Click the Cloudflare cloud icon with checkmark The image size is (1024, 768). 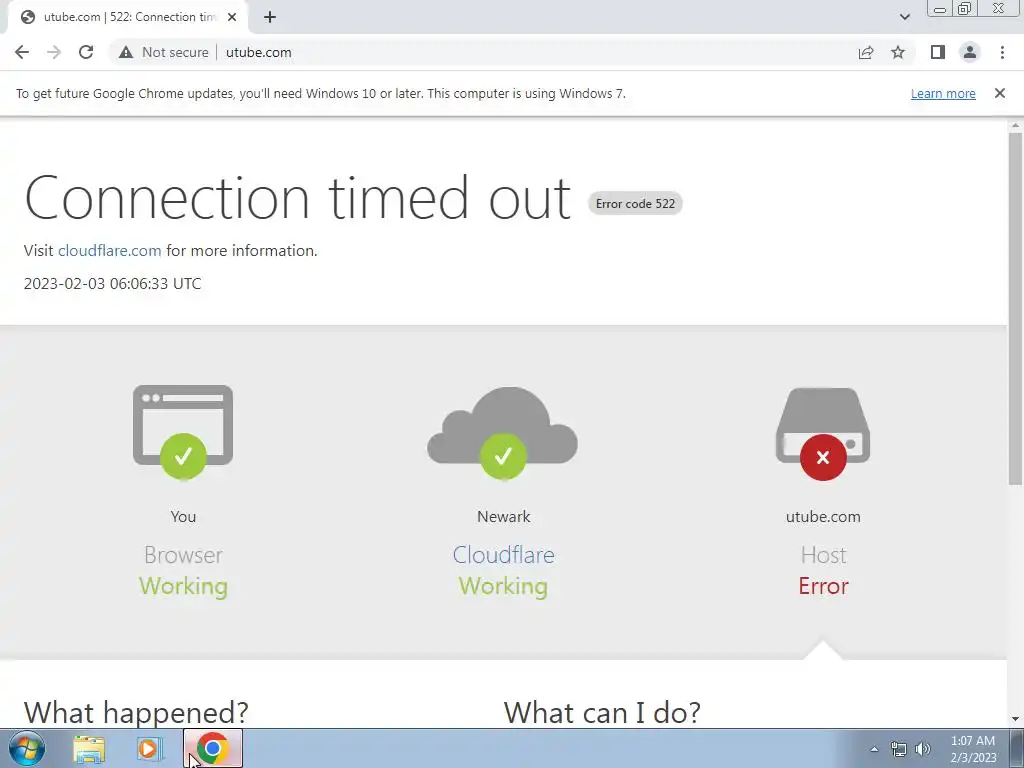coord(503,433)
